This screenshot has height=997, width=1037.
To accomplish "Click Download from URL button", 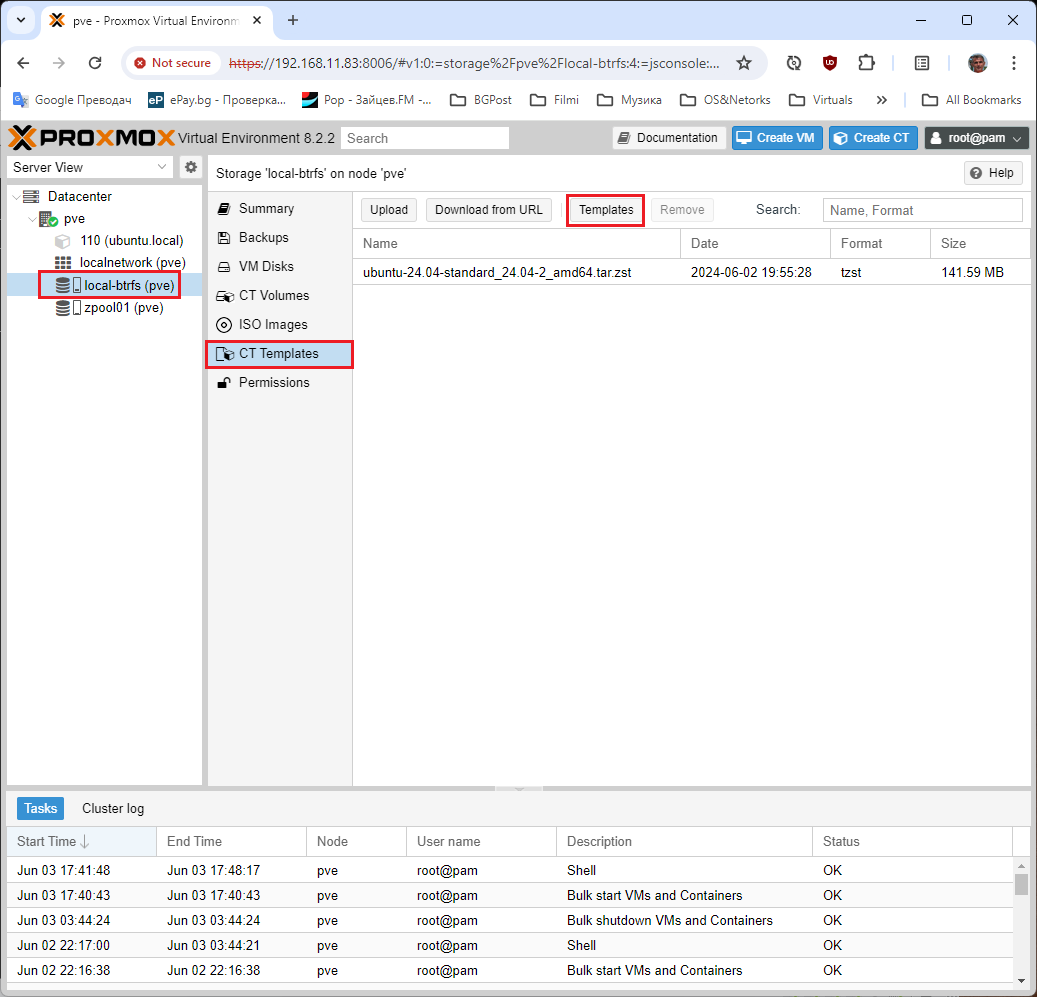I will pos(489,210).
